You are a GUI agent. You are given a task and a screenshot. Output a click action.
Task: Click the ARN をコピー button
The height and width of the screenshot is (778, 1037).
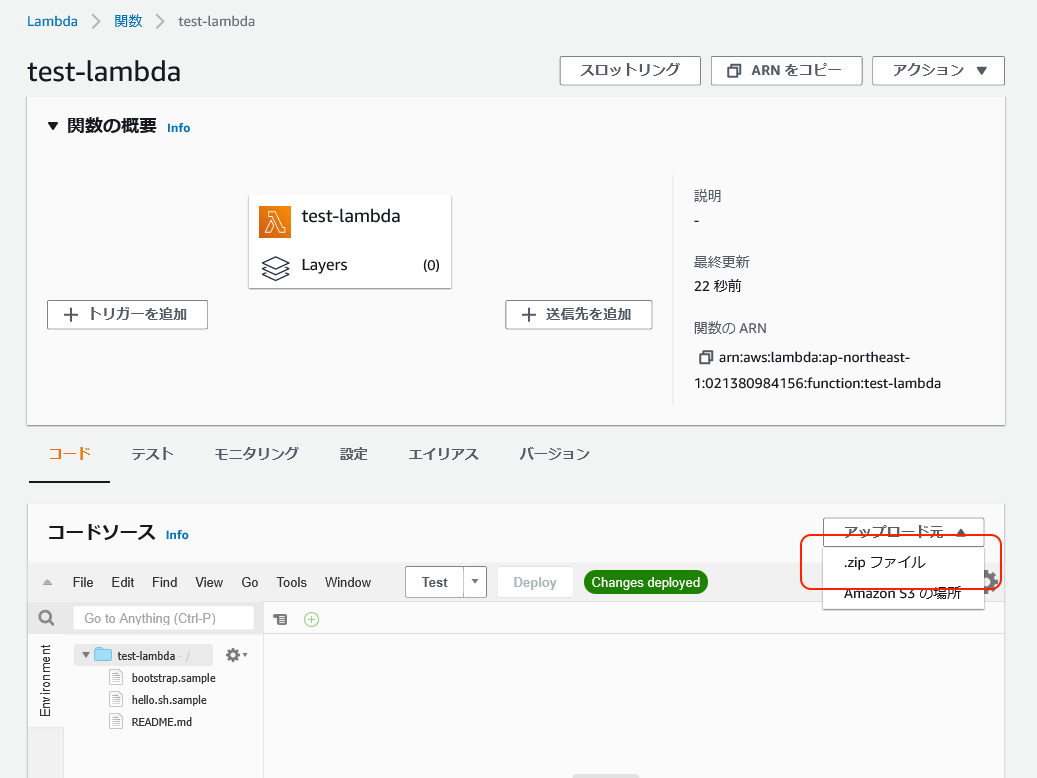pos(786,71)
